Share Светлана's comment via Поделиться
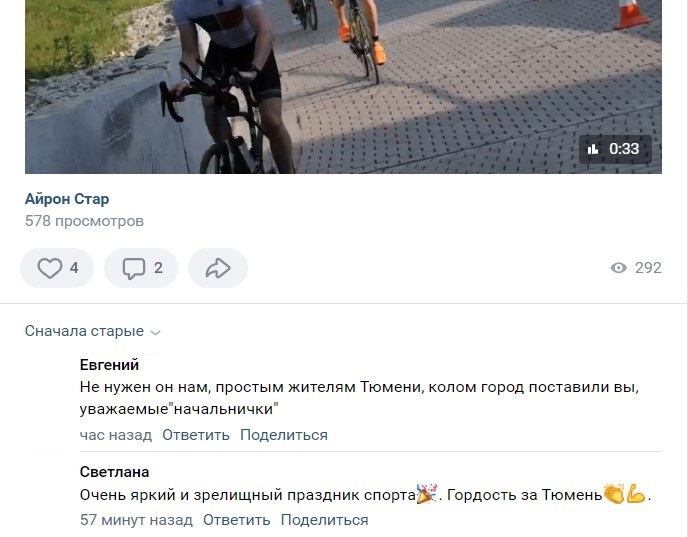Screen dimensions: 688x537 pos(325,520)
